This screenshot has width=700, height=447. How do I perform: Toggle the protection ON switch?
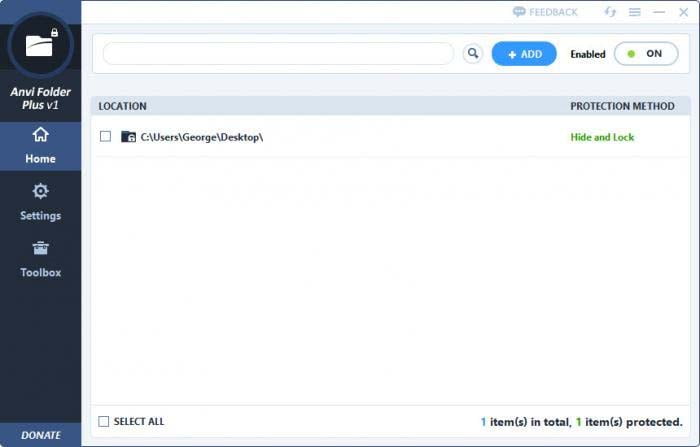646,54
